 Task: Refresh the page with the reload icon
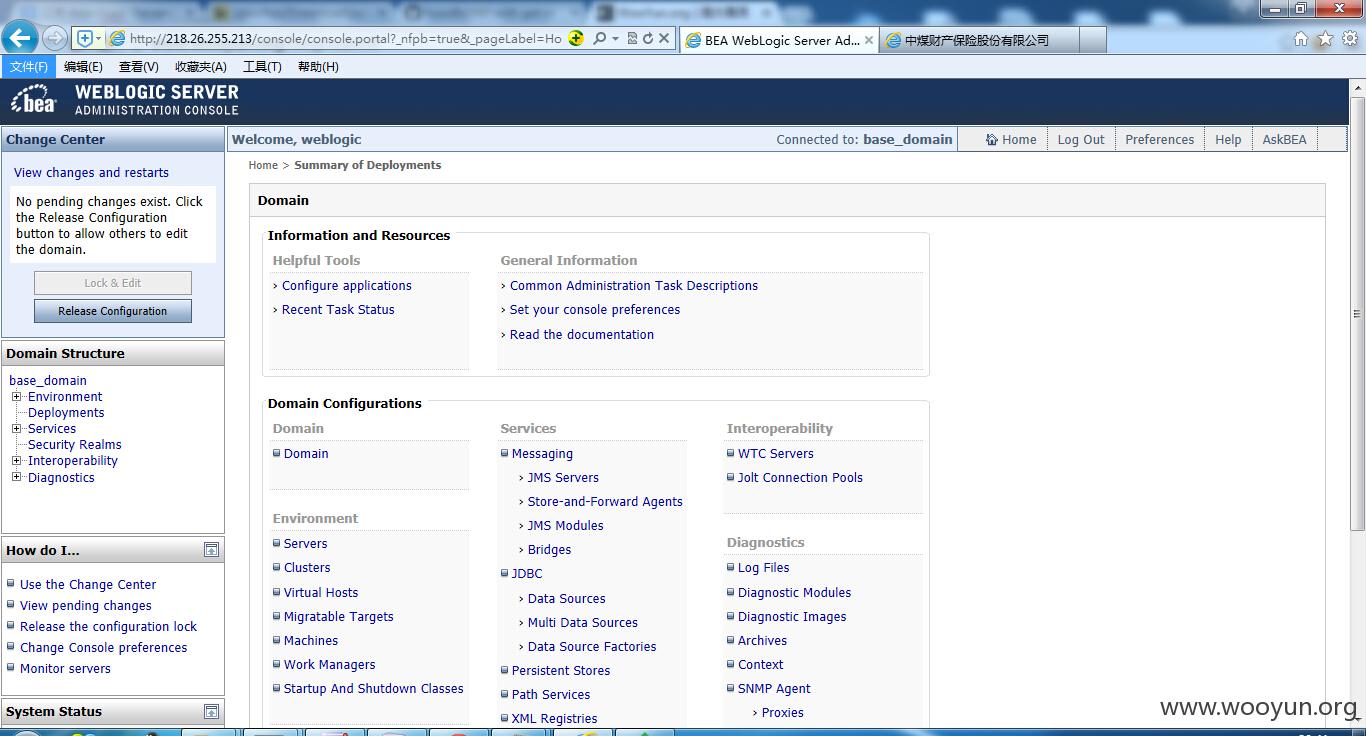tap(648, 39)
